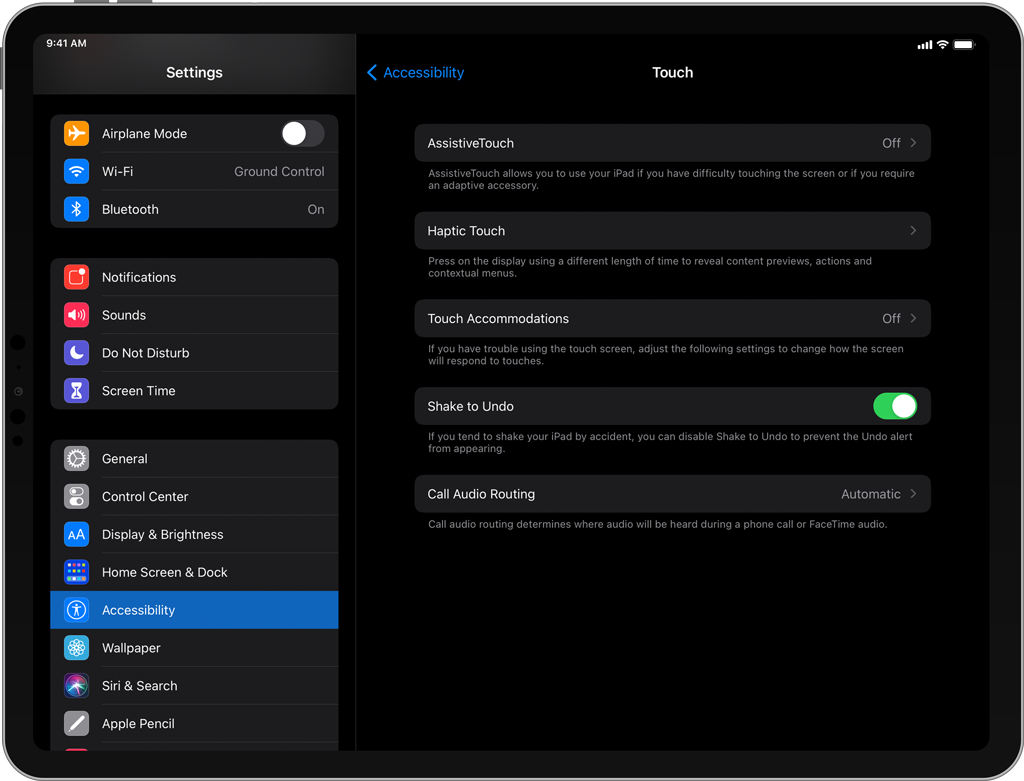Viewport: 1024px width, 781px height.
Task: Select the Apple Pencil icon
Action: coord(76,723)
